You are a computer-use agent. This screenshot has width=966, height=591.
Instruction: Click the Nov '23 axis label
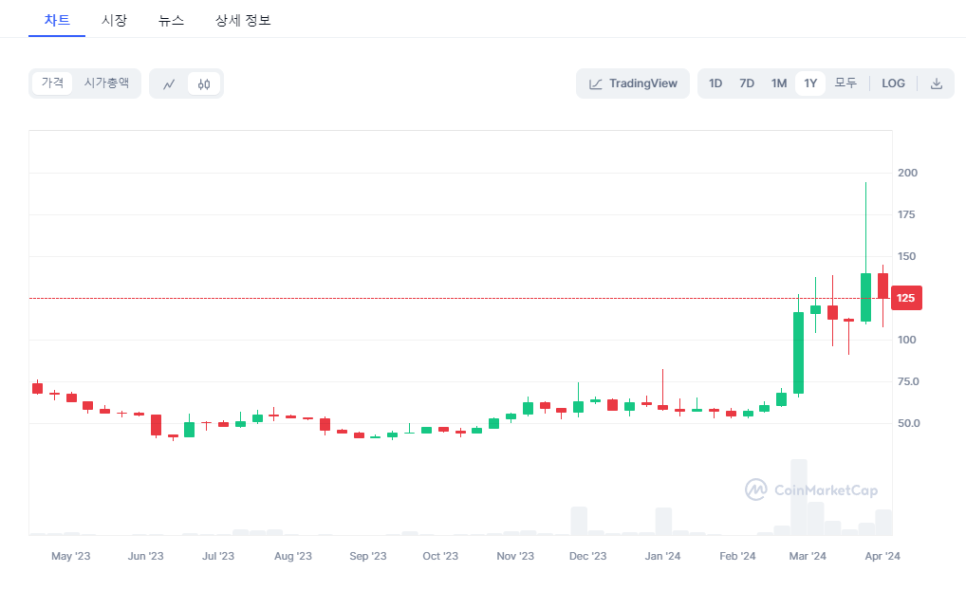point(515,556)
